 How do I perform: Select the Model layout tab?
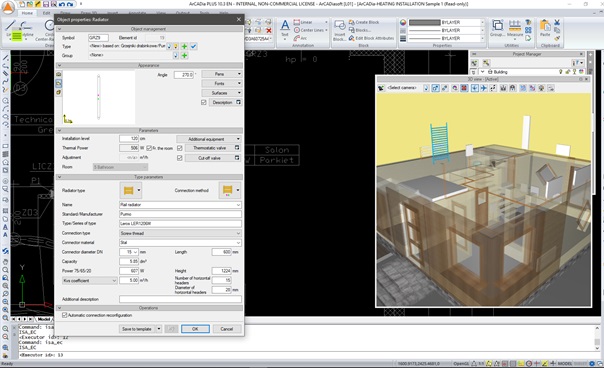click(x=44, y=319)
